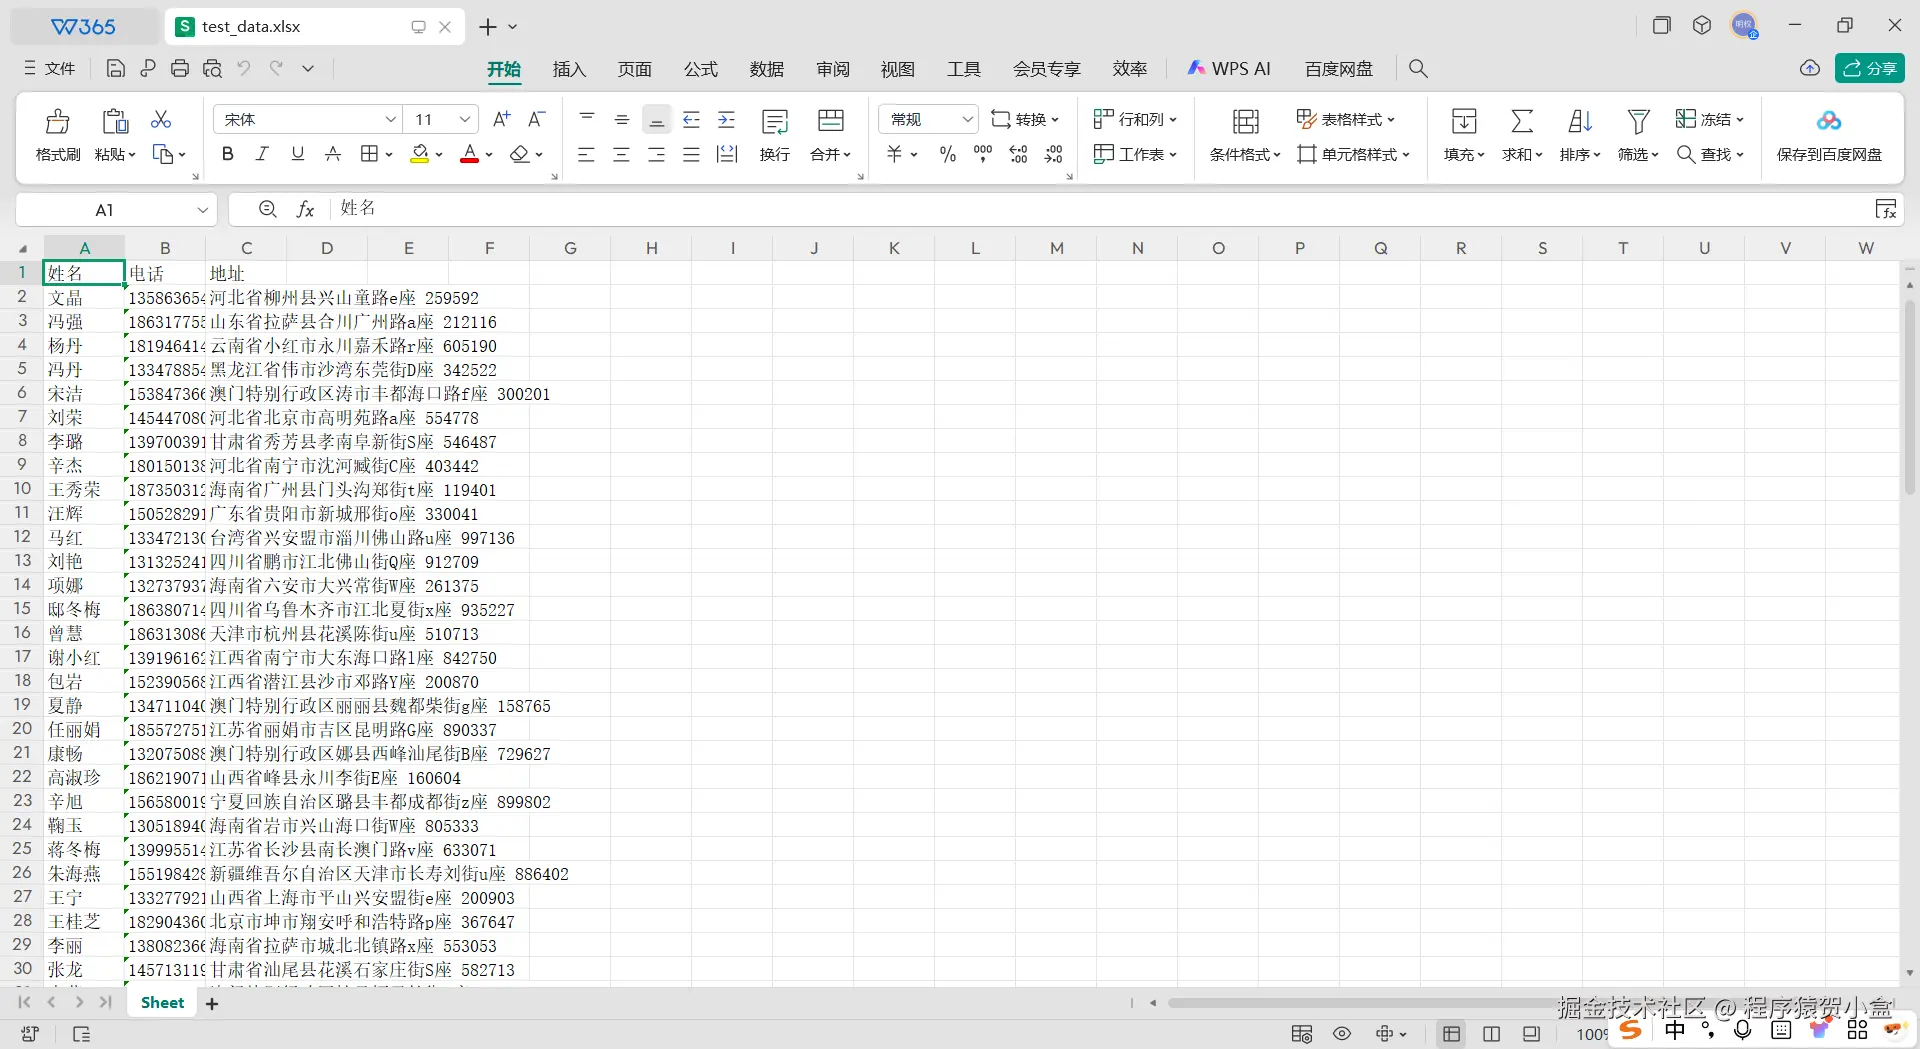Click the Increase Decimal icon
Viewport: 1920px width, 1049px height.
click(x=1018, y=154)
